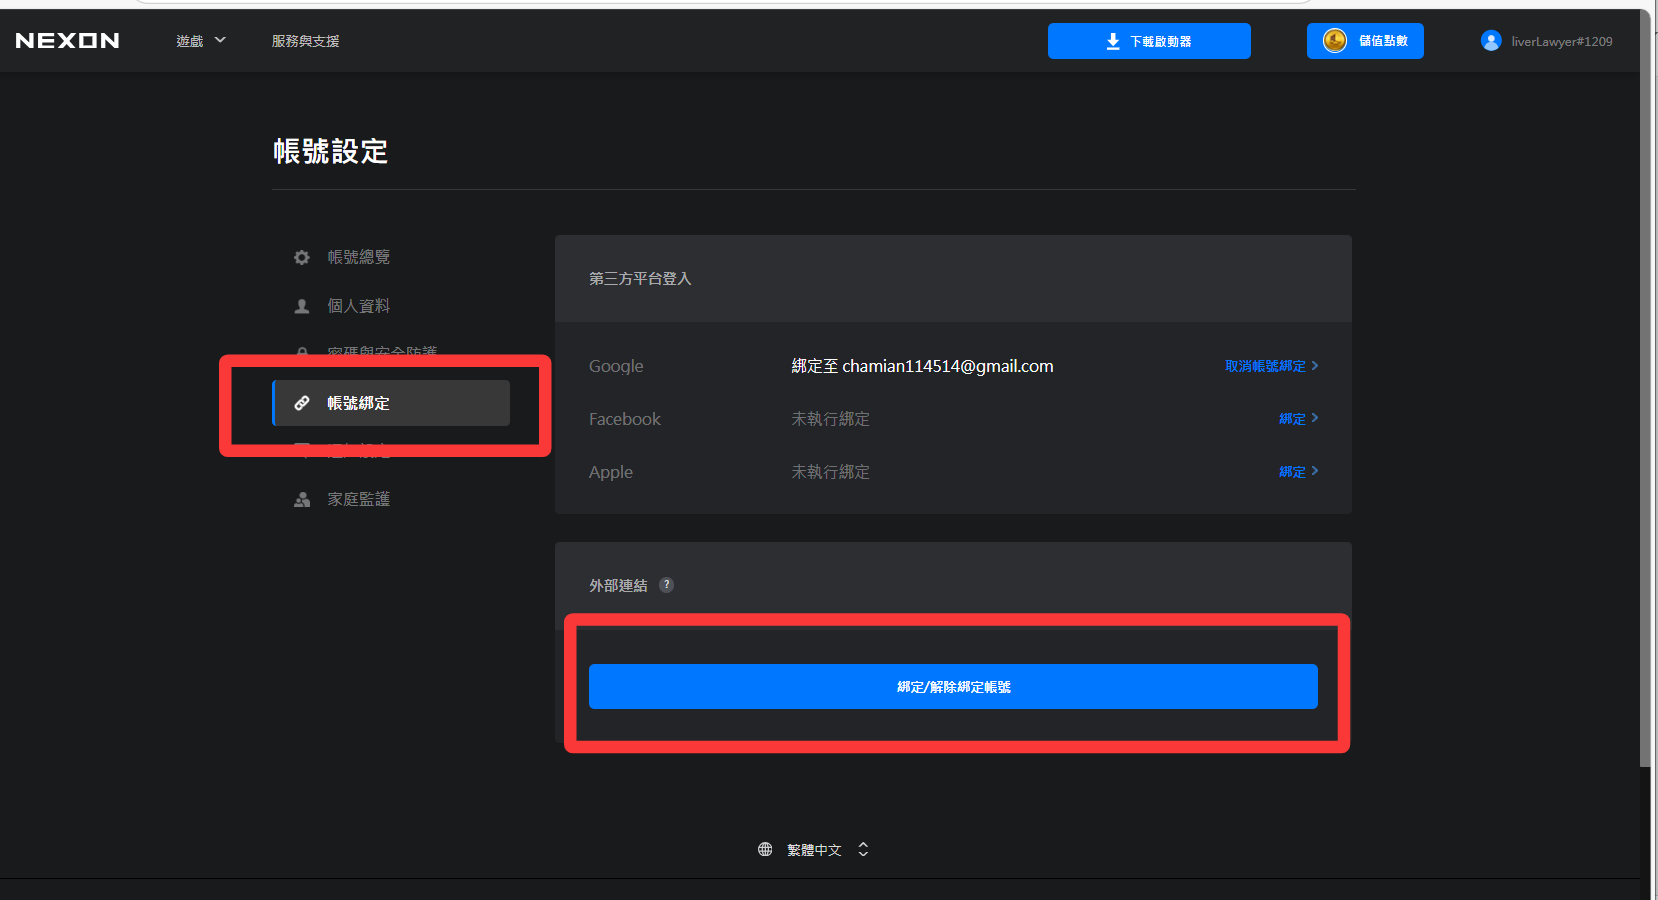Screen dimensions: 1658x900
Task: Click the NEXON logo
Action: 67,41
